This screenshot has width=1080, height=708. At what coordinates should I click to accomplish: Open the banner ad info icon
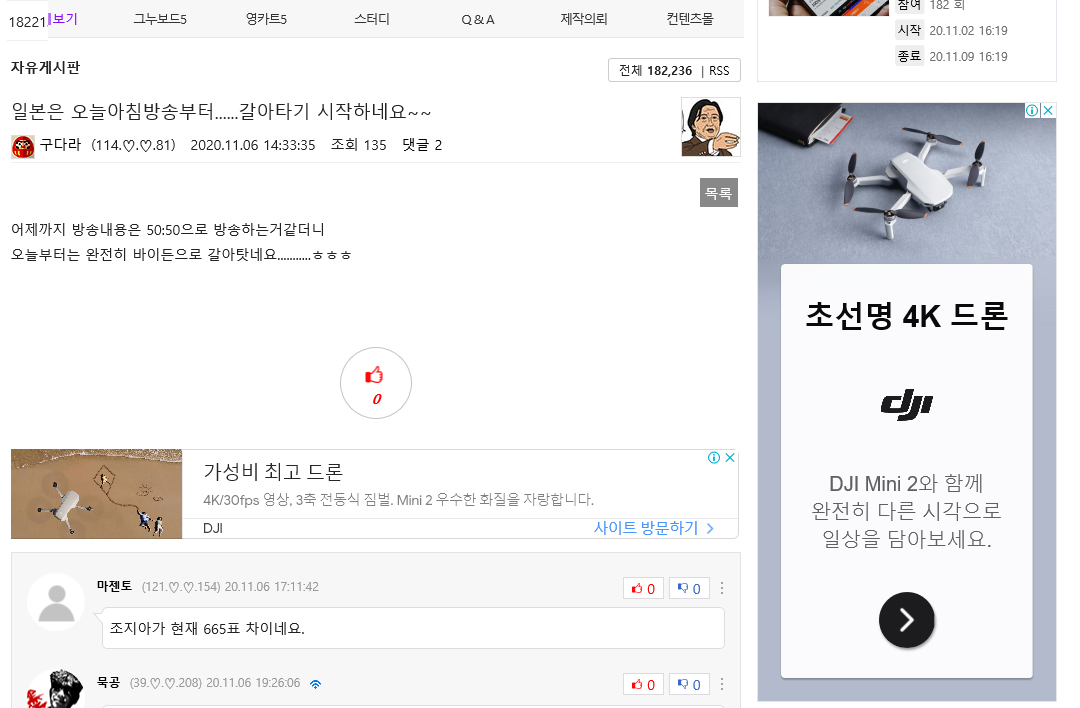[714, 457]
